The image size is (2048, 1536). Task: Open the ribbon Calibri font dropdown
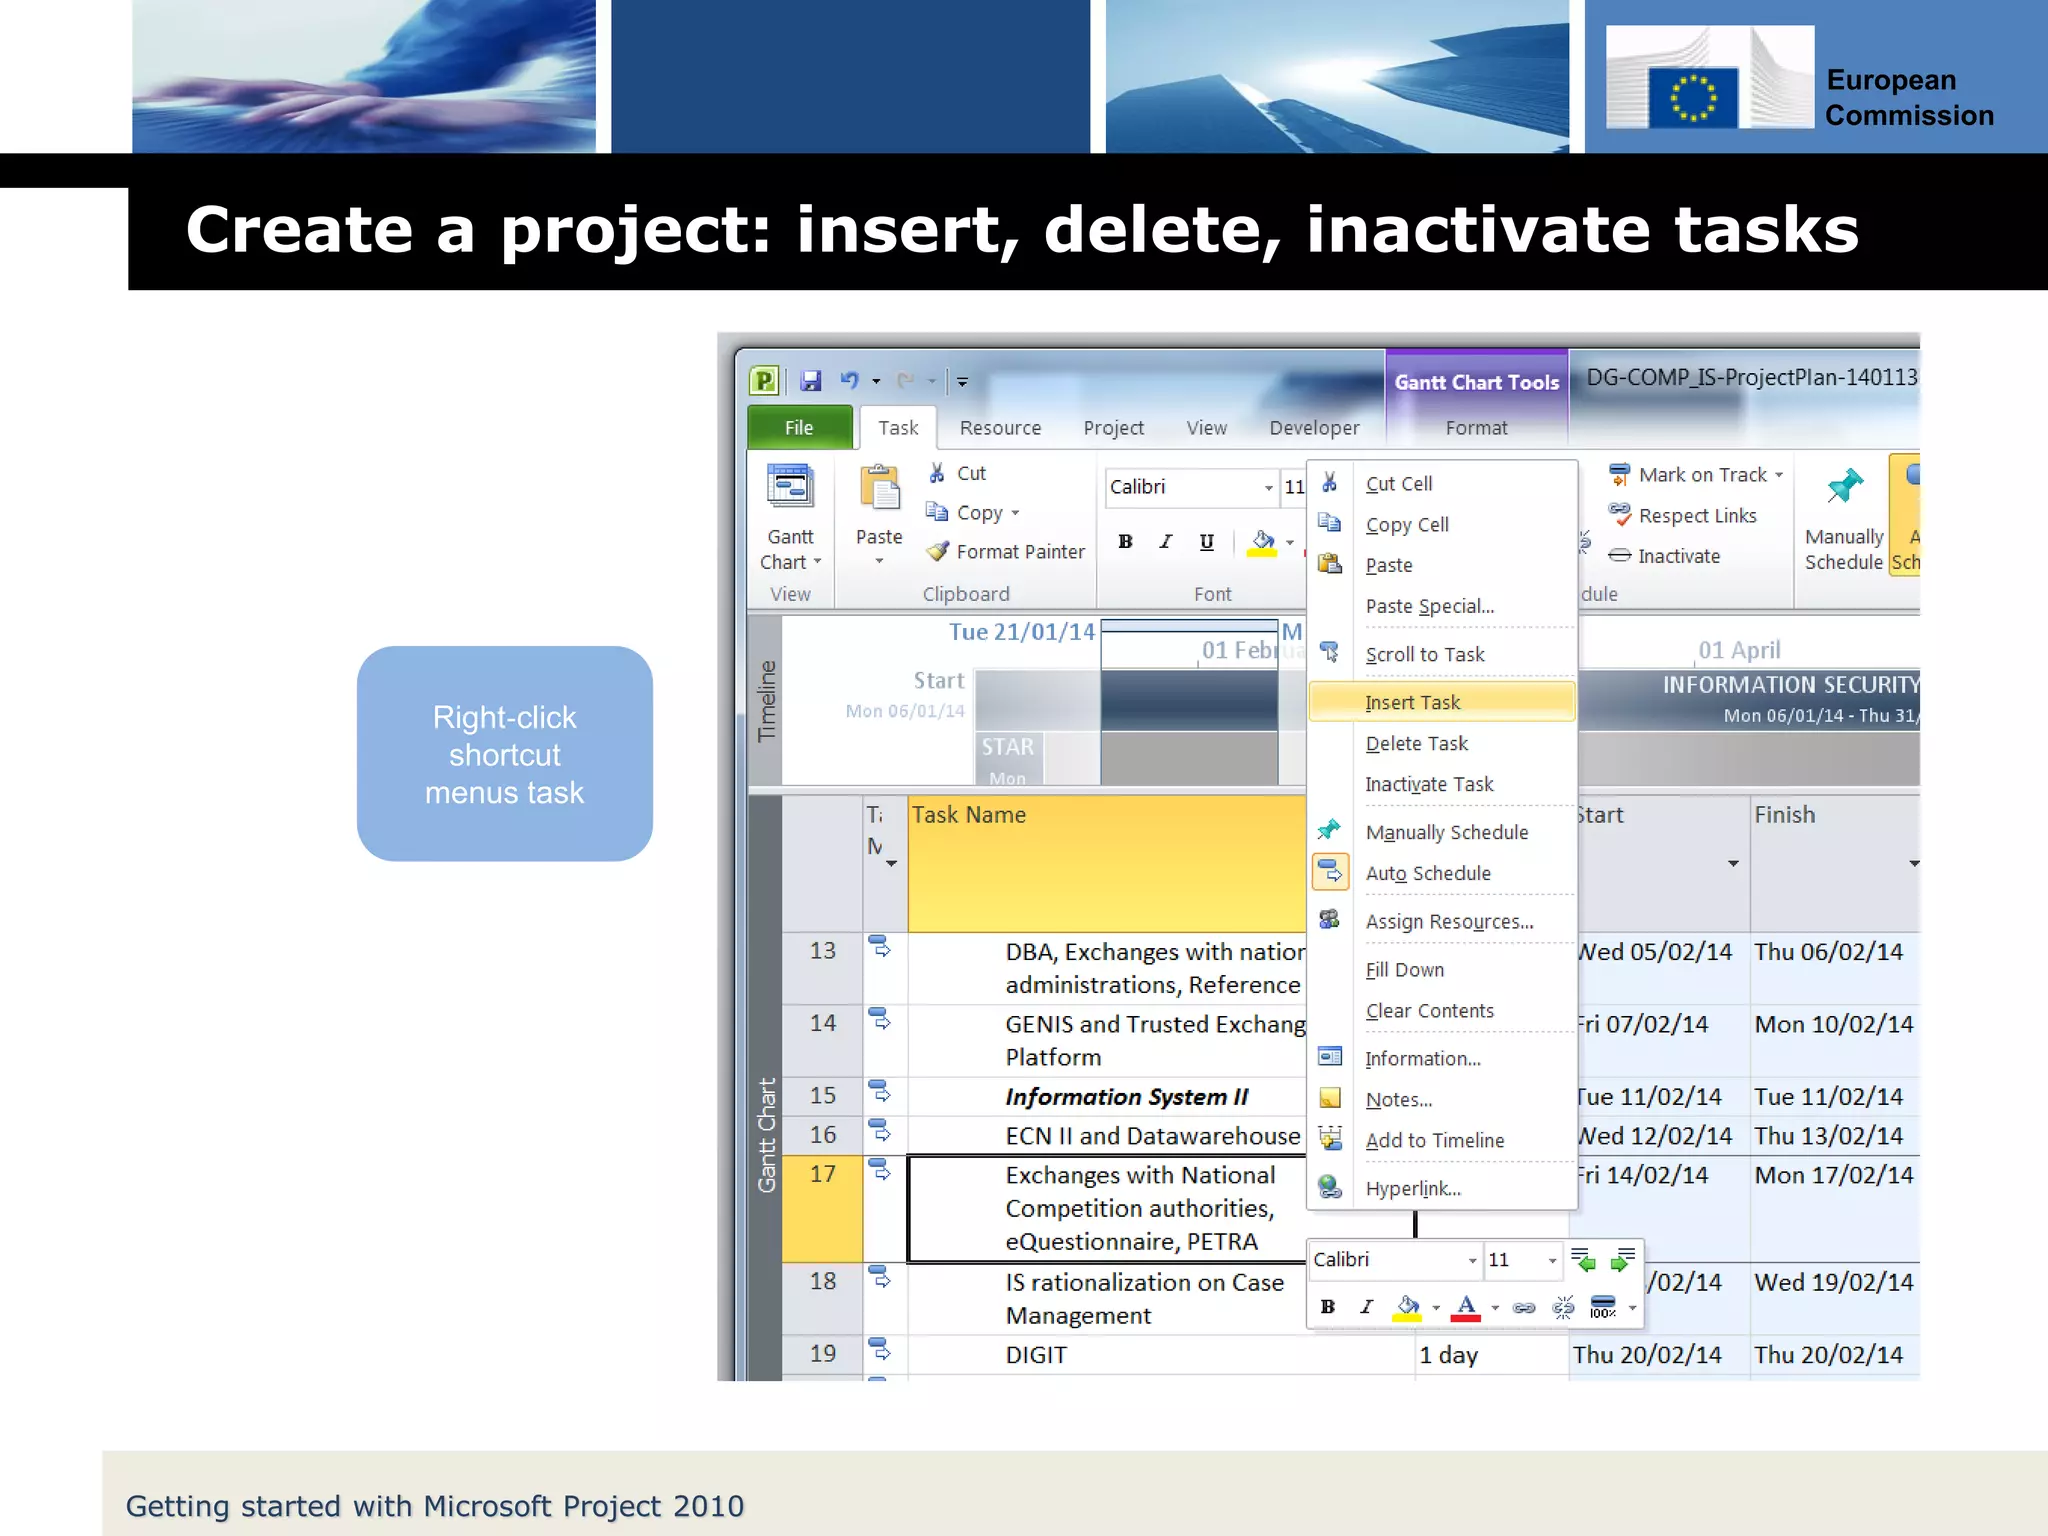click(1268, 487)
